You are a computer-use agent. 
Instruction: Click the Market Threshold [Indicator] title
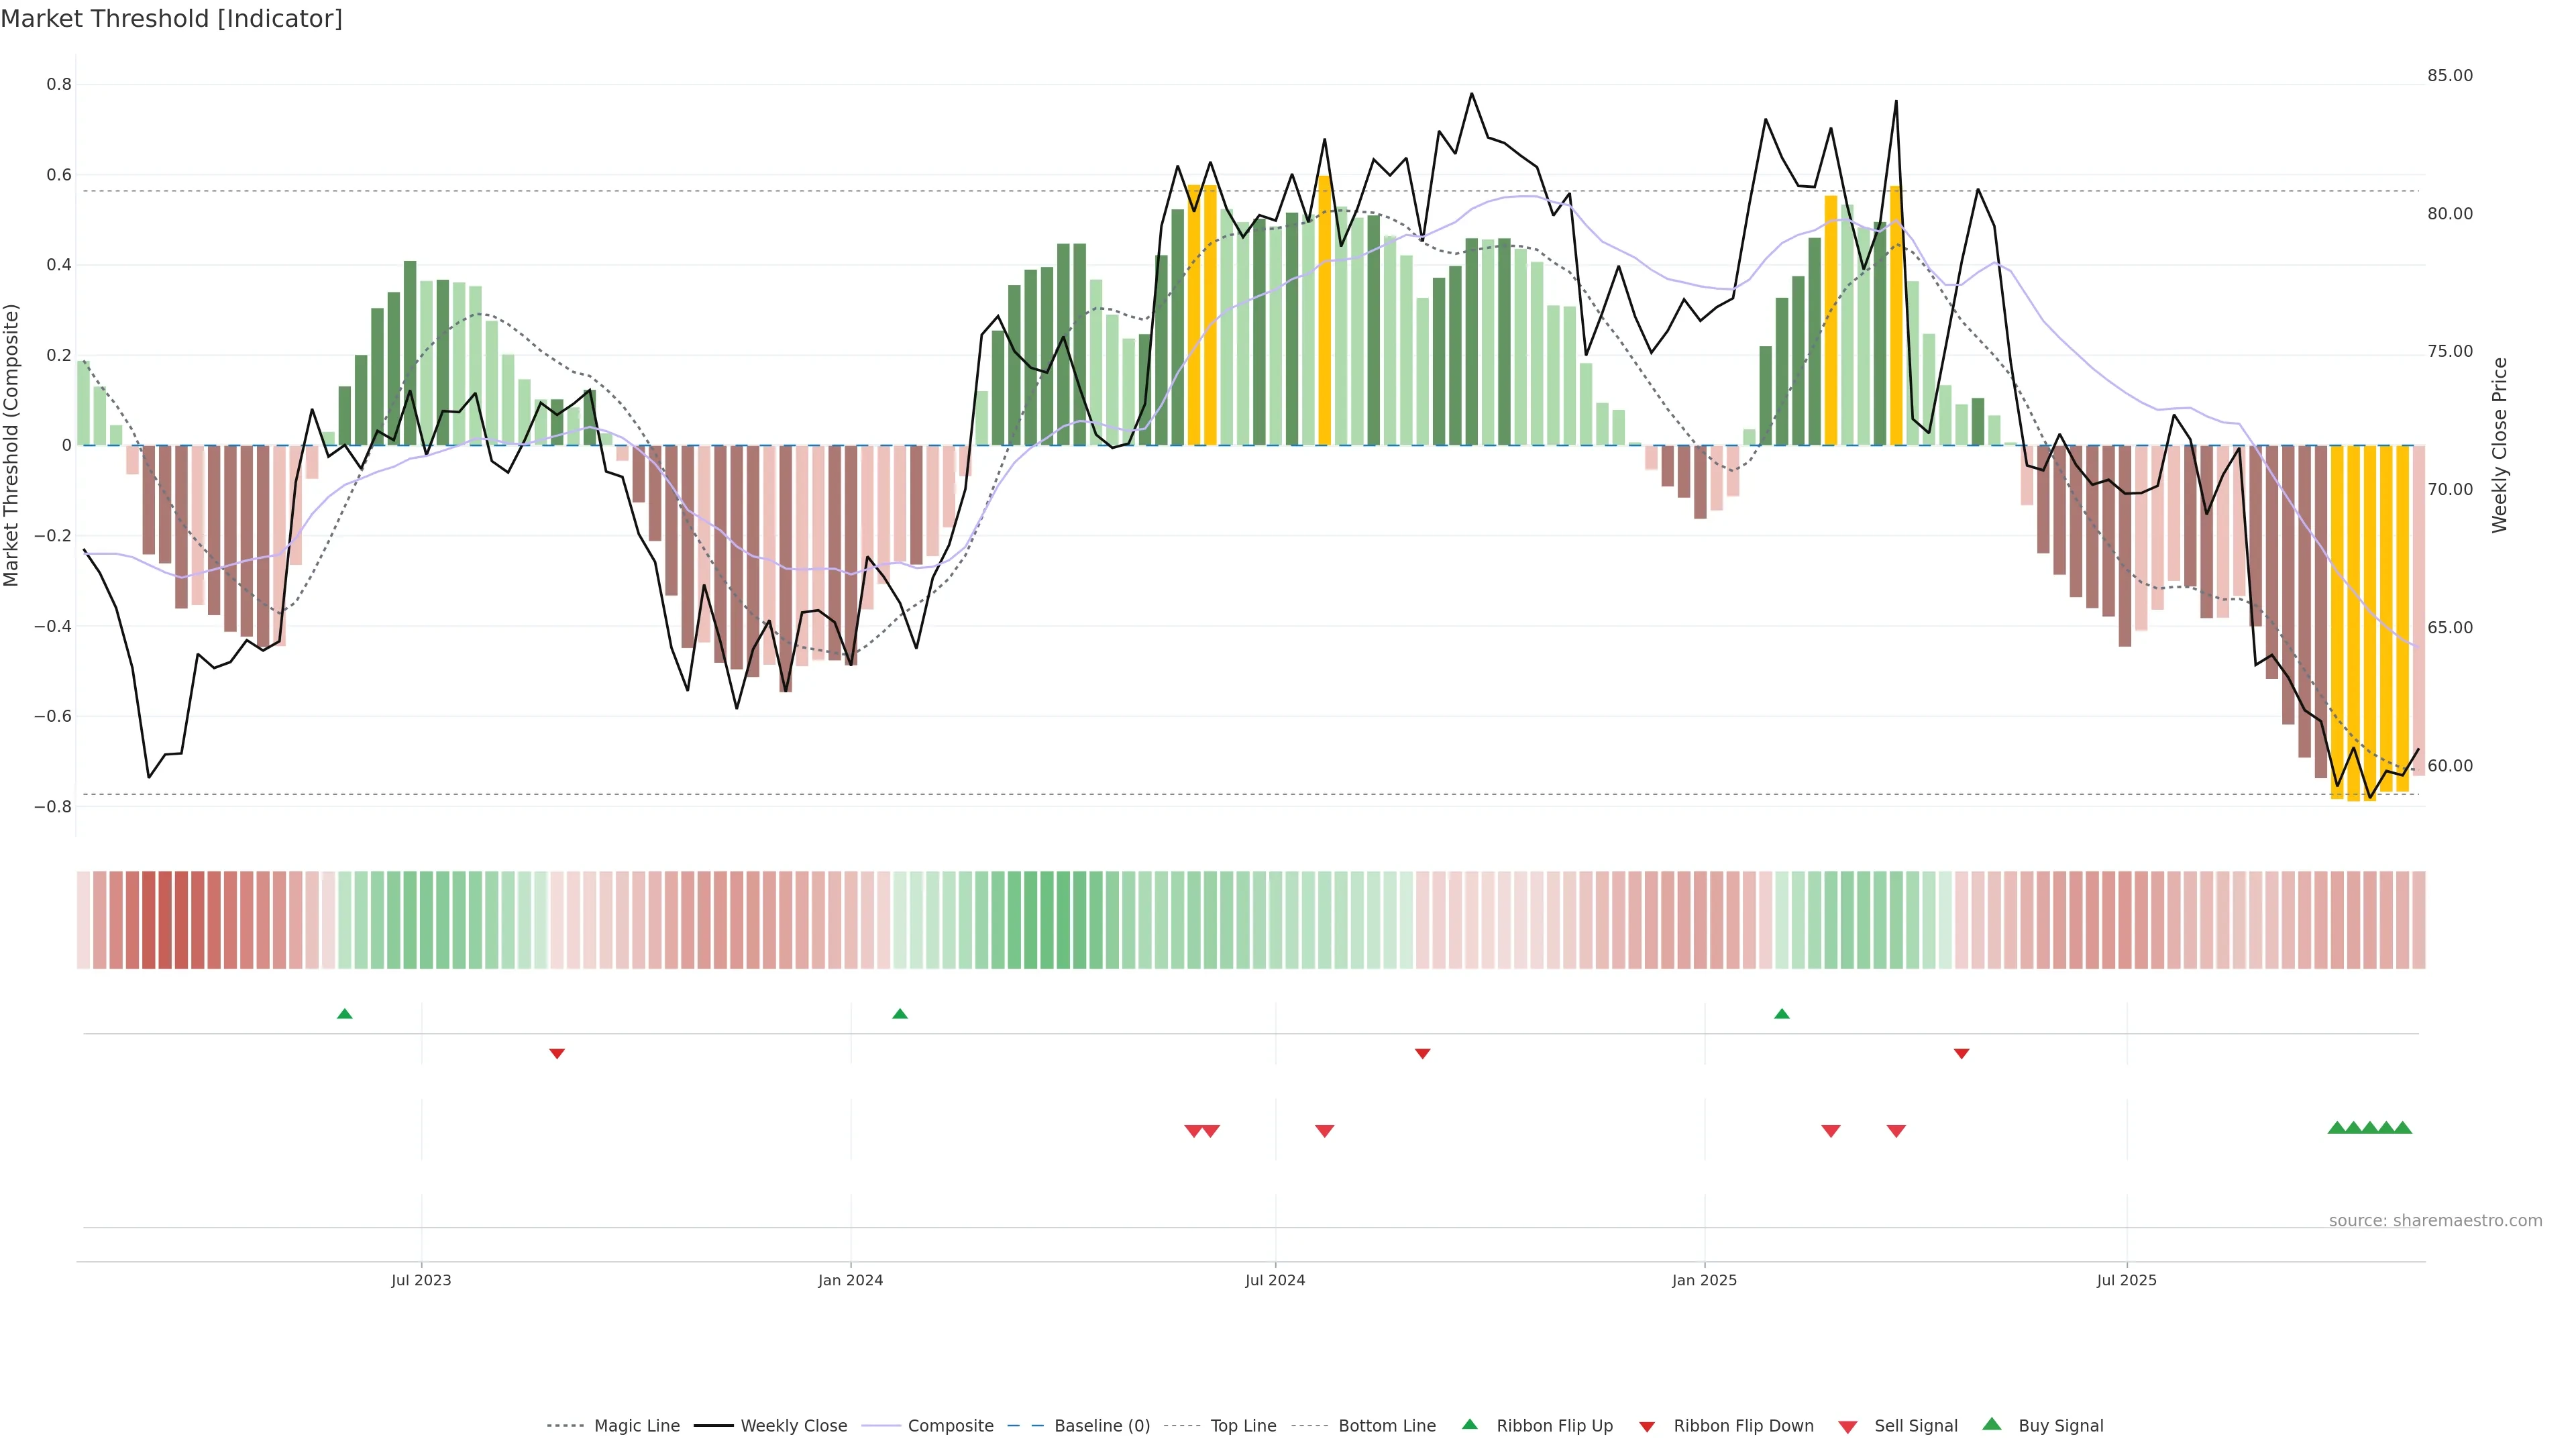pyautogui.click(x=171, y=19)
